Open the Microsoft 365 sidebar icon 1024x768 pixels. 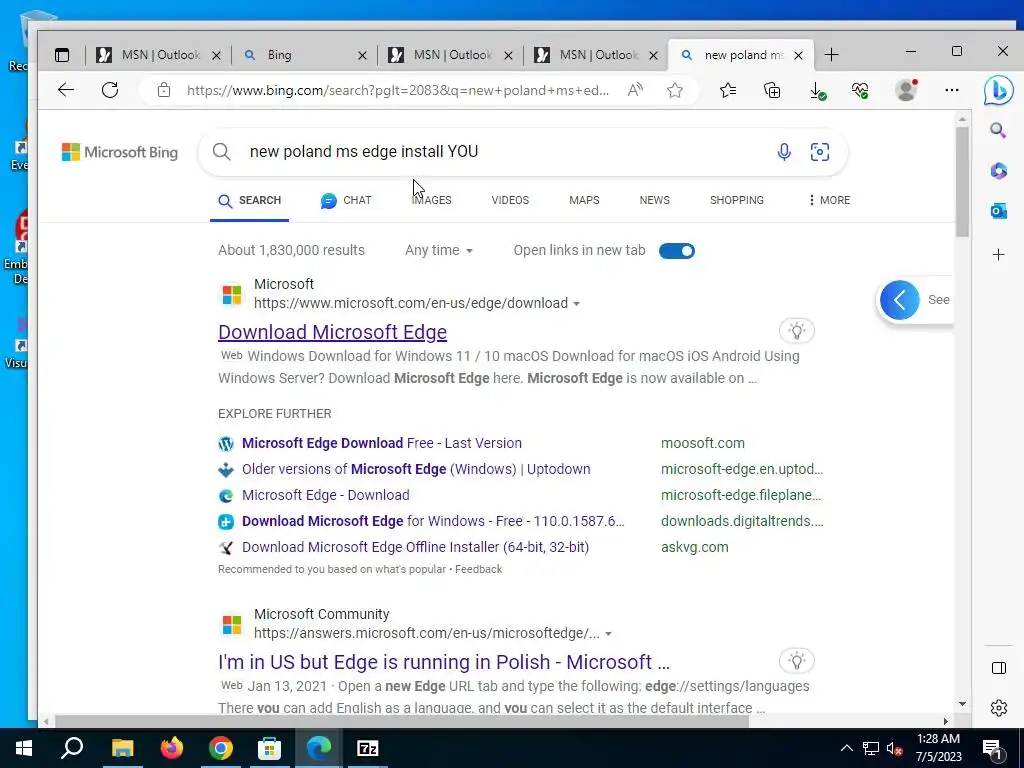998,171
